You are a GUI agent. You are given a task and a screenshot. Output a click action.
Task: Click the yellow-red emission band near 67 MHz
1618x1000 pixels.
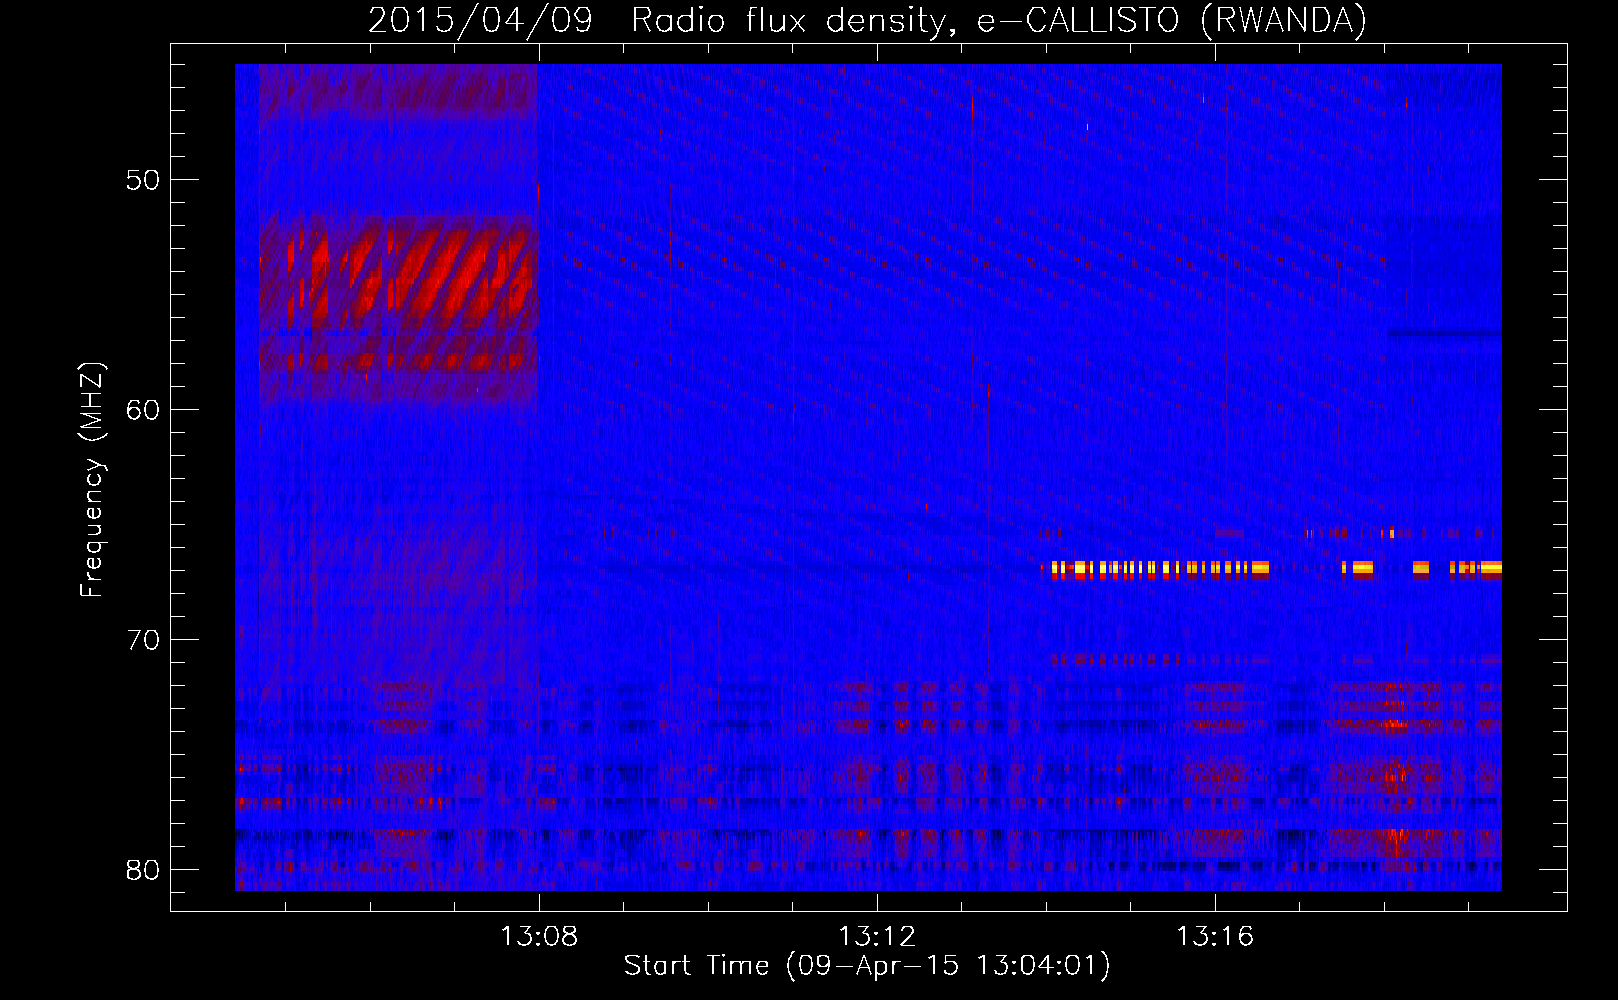[1271, 569]
